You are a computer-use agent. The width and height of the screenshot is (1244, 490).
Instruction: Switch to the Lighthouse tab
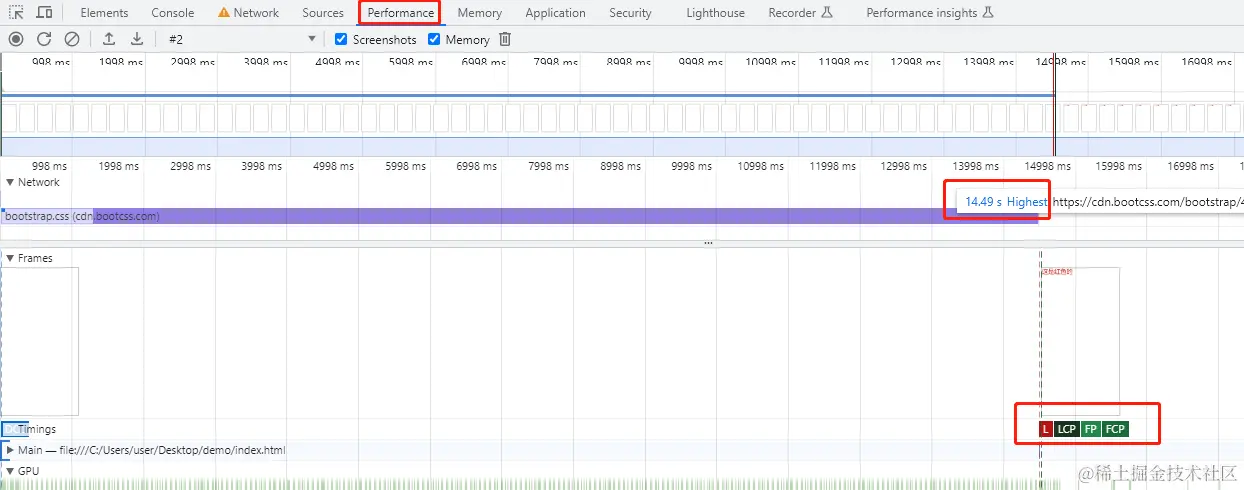pos(715,13)
